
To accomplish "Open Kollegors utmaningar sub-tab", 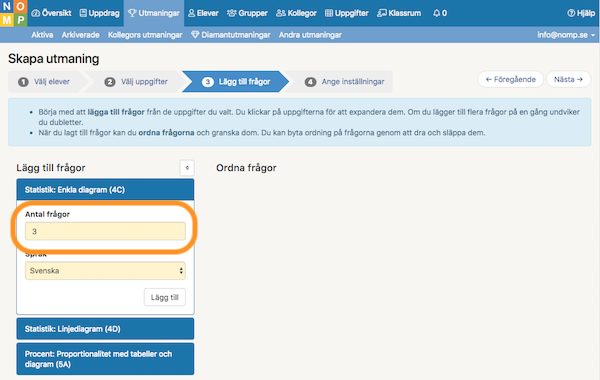I will click(145, 35).
